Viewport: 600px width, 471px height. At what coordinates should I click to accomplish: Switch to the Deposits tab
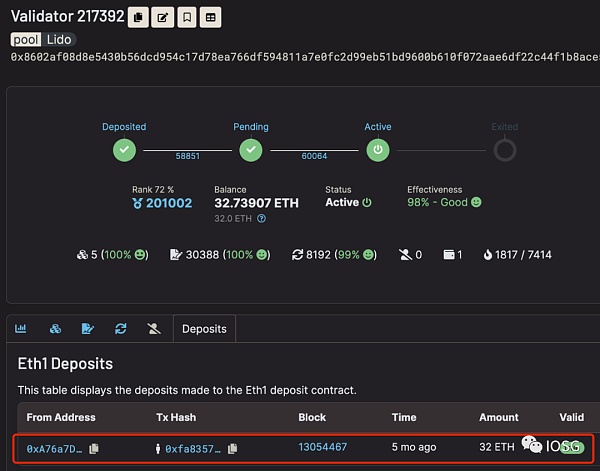(x=204, y=328)
